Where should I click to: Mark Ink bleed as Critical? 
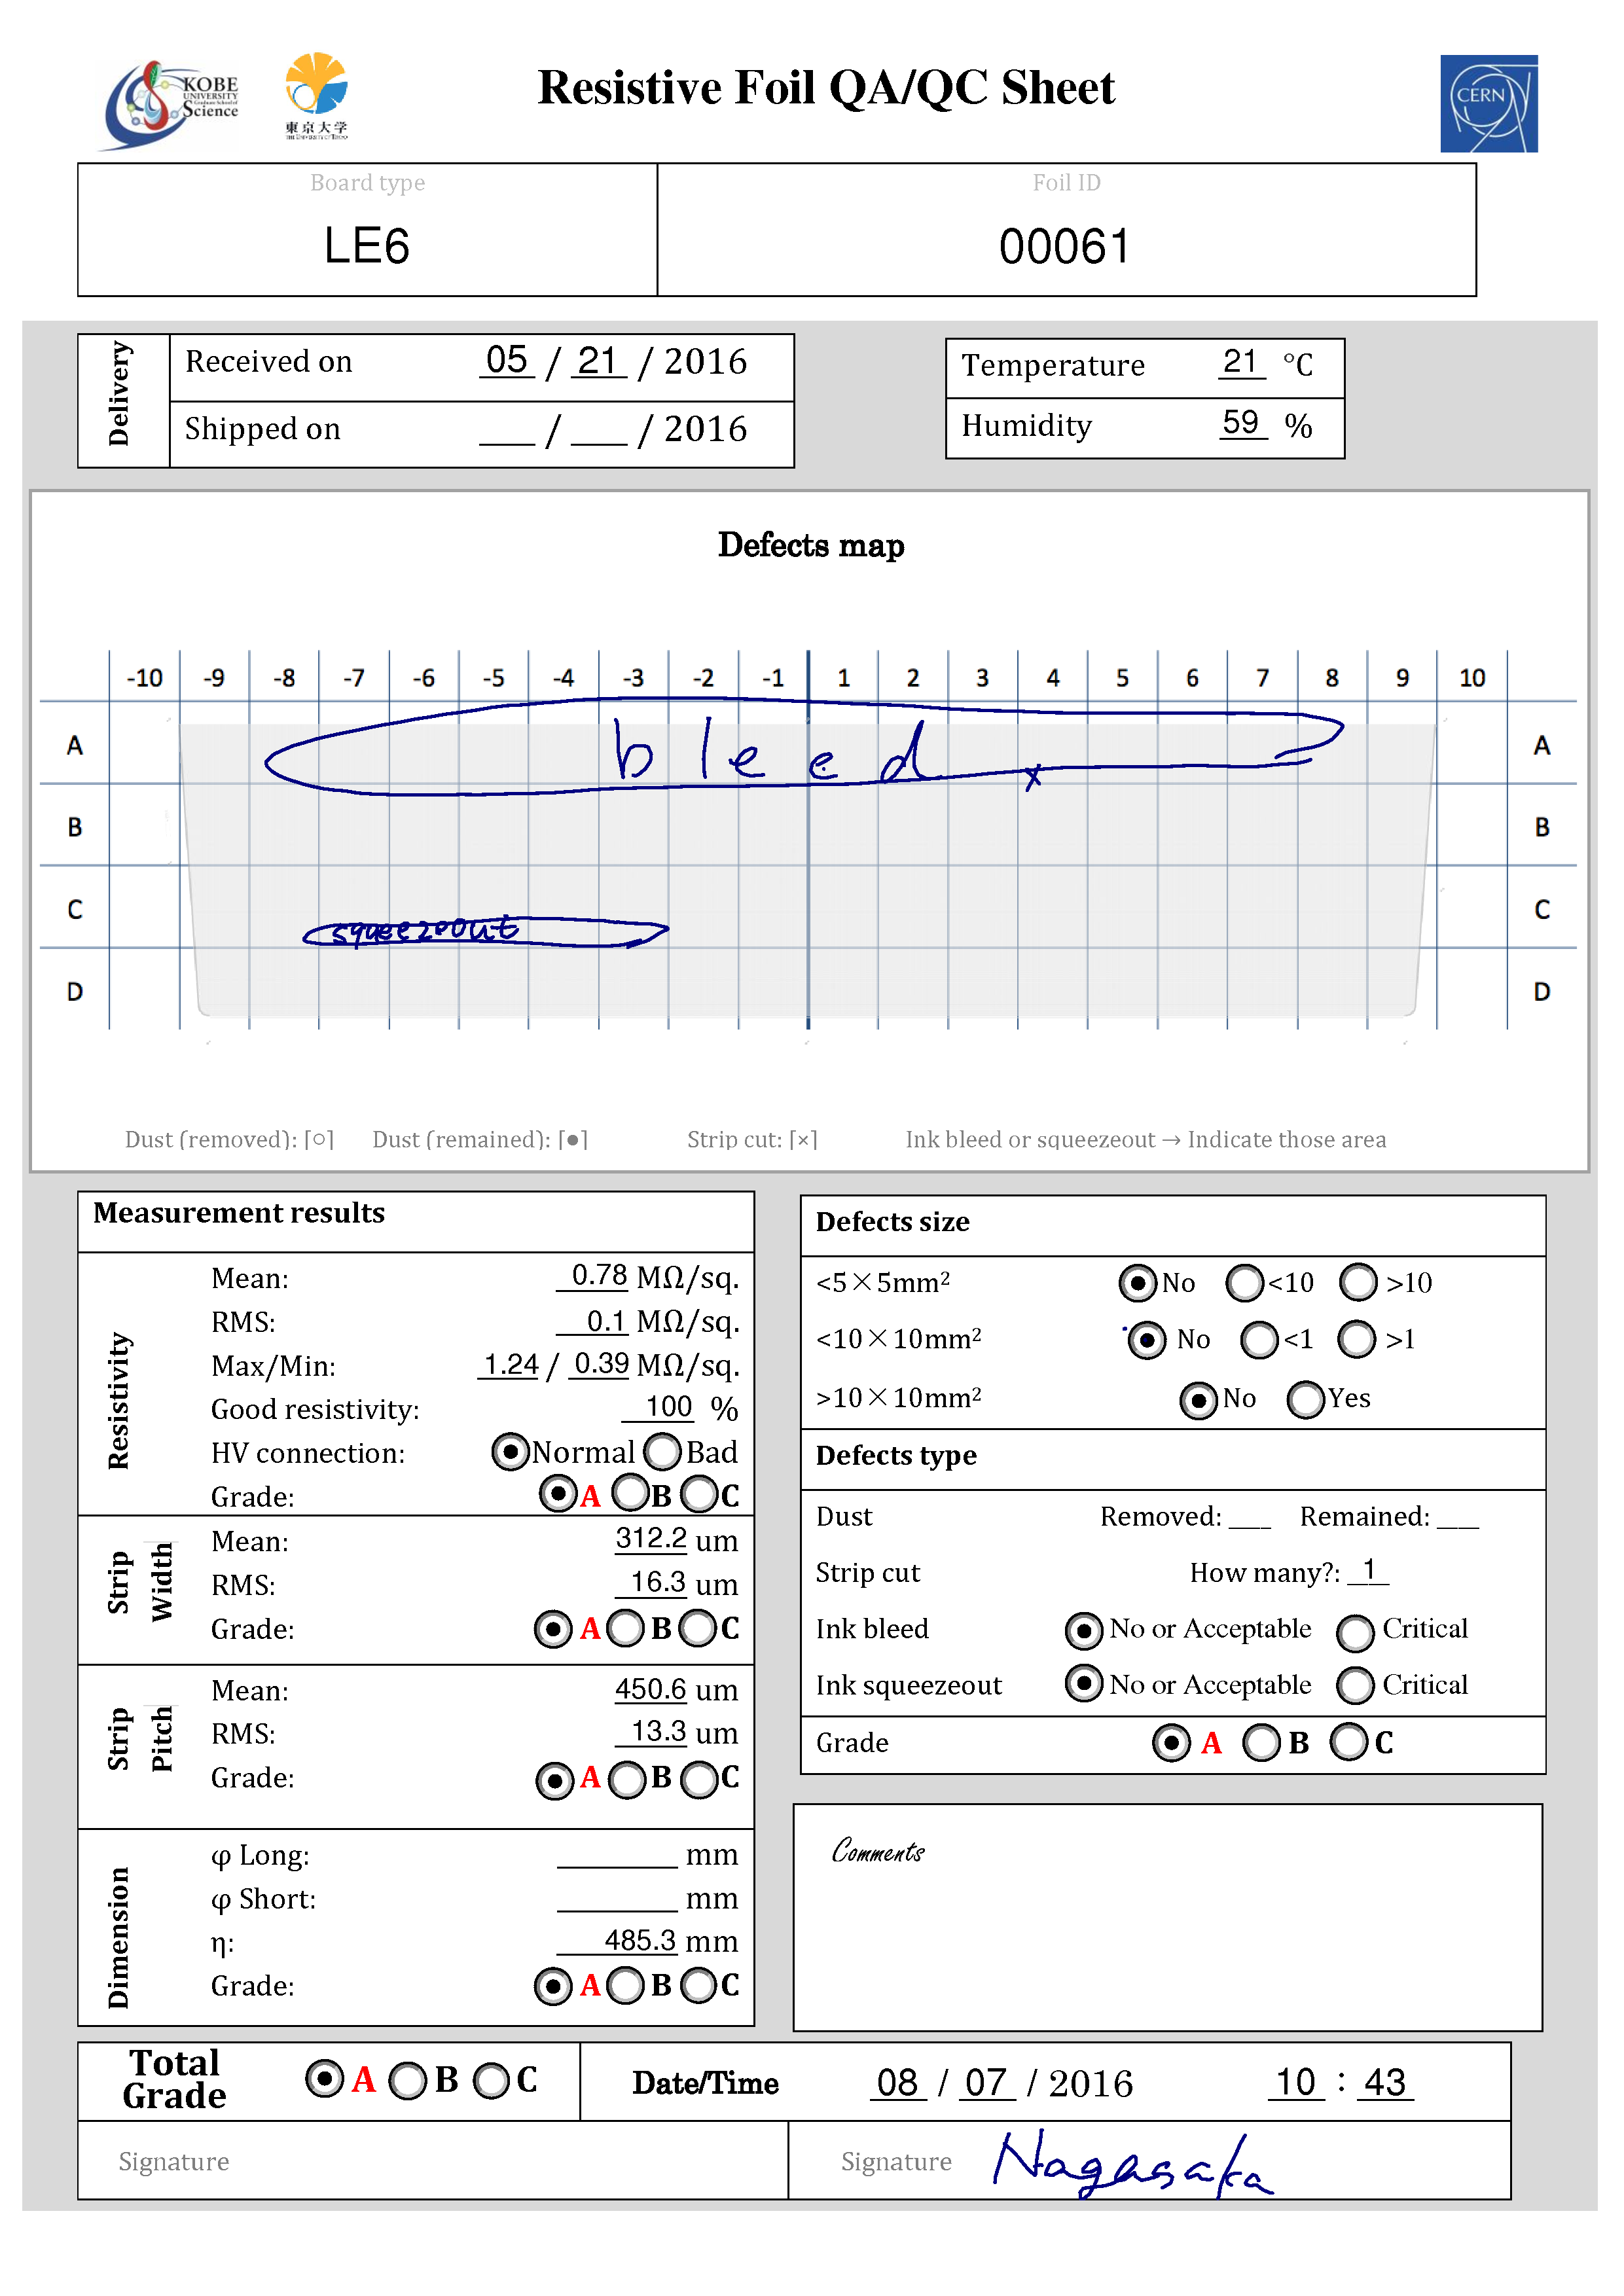tap(1355, 1633)
